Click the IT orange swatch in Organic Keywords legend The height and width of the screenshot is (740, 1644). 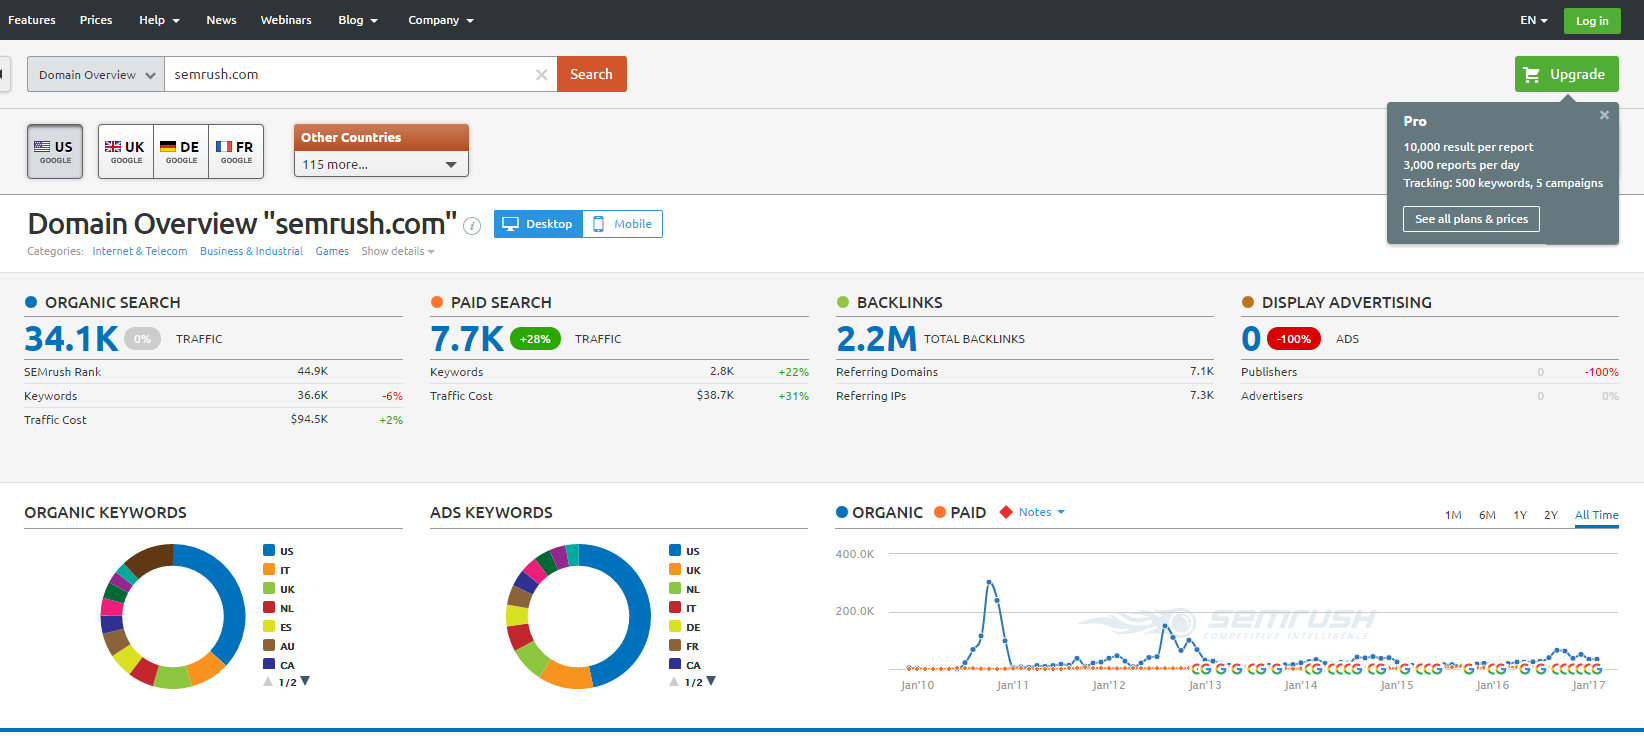269,569
